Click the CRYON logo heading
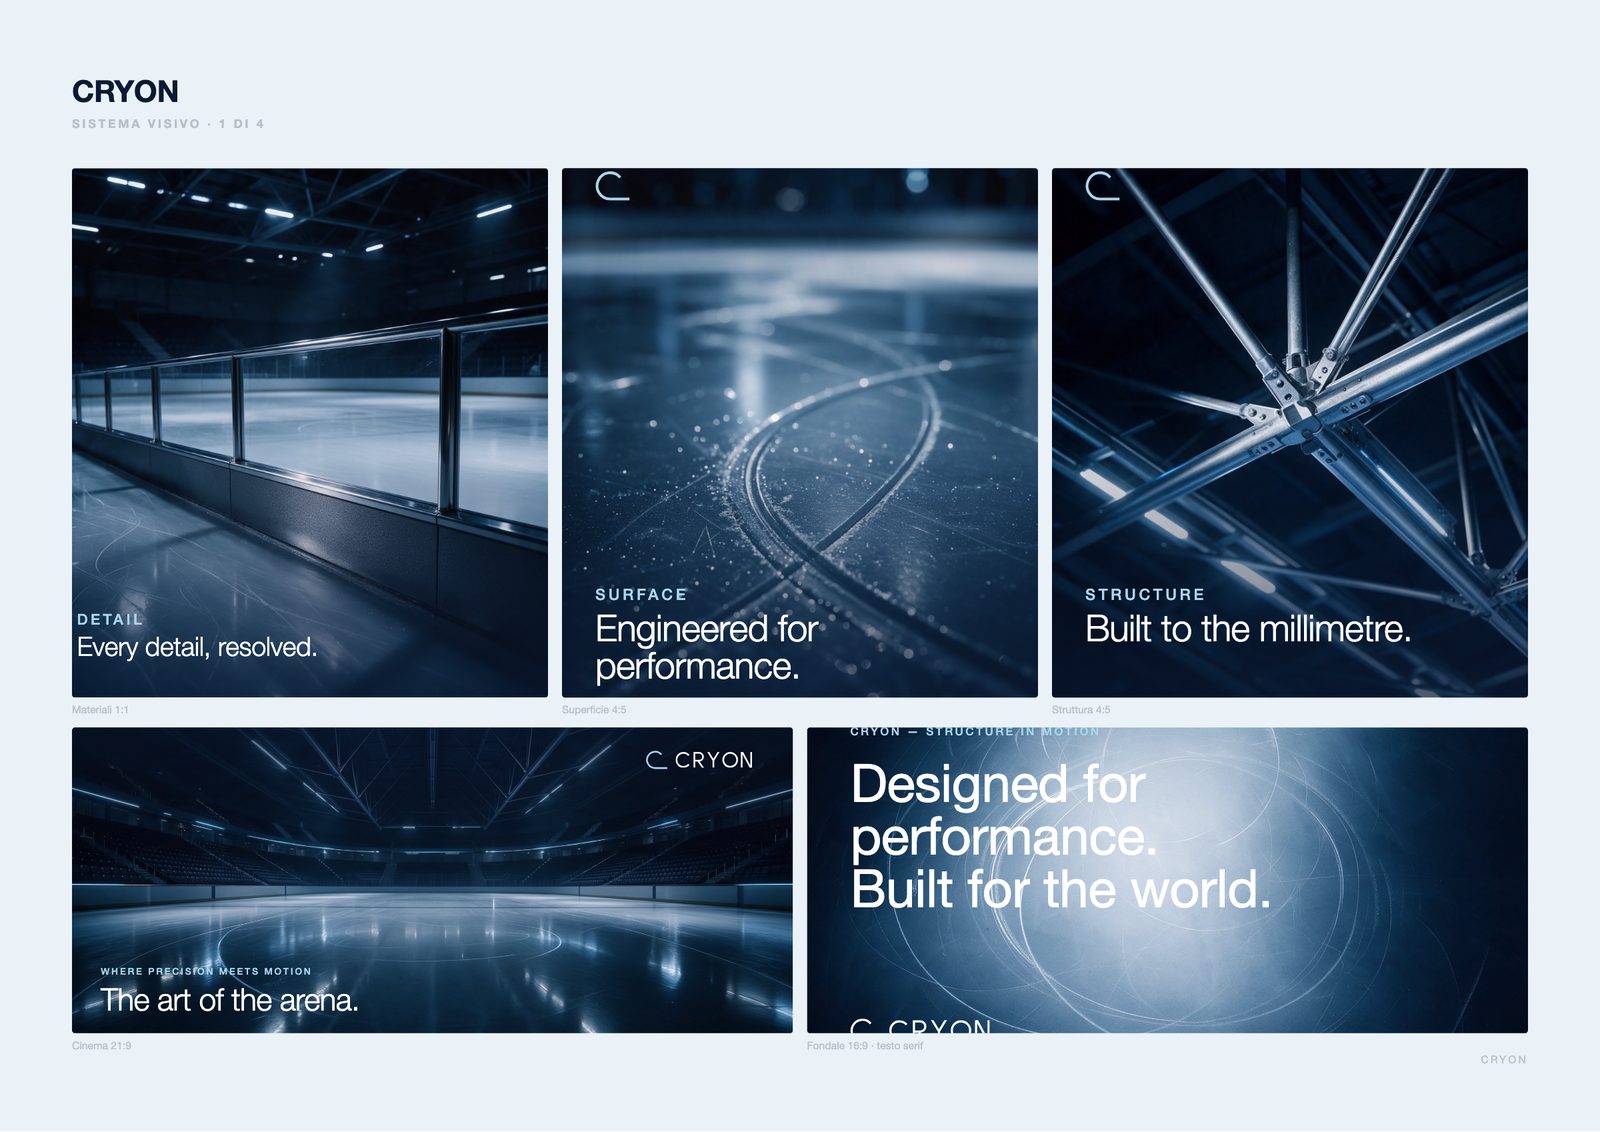This screenshot has height=1132, width=1600. pyautogui.click(x=125, y=91)
